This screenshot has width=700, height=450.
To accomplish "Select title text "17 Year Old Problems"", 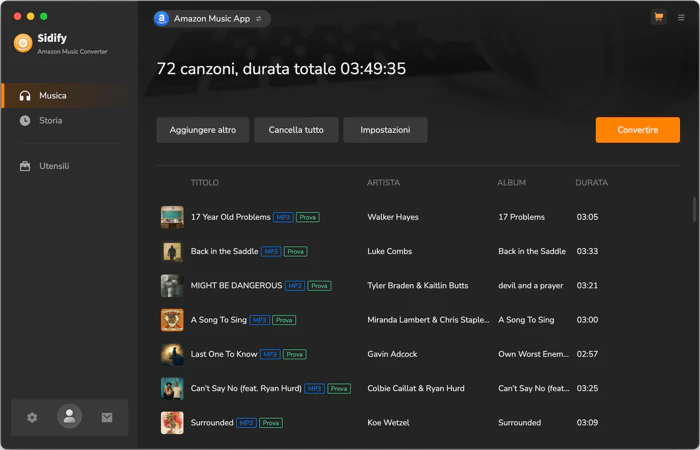I will (231, 217).
